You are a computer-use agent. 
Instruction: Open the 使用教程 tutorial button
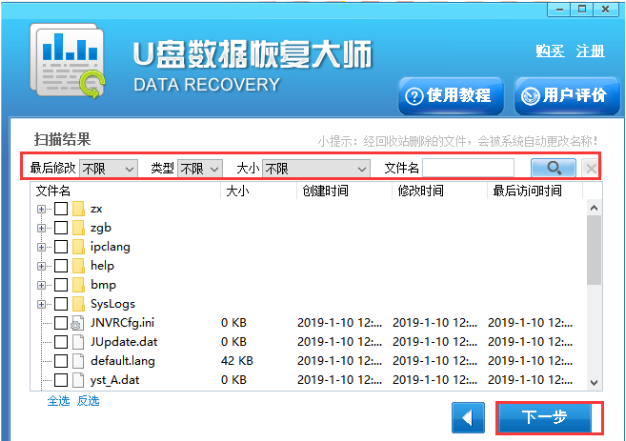[451, 96]
